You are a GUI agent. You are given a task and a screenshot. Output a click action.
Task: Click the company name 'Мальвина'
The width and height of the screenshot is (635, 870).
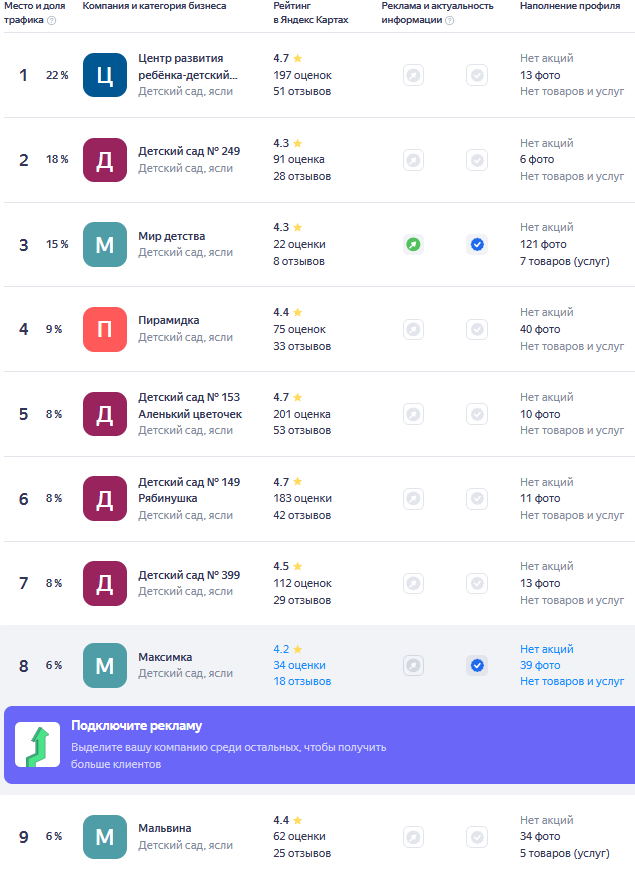coord(164,828)
